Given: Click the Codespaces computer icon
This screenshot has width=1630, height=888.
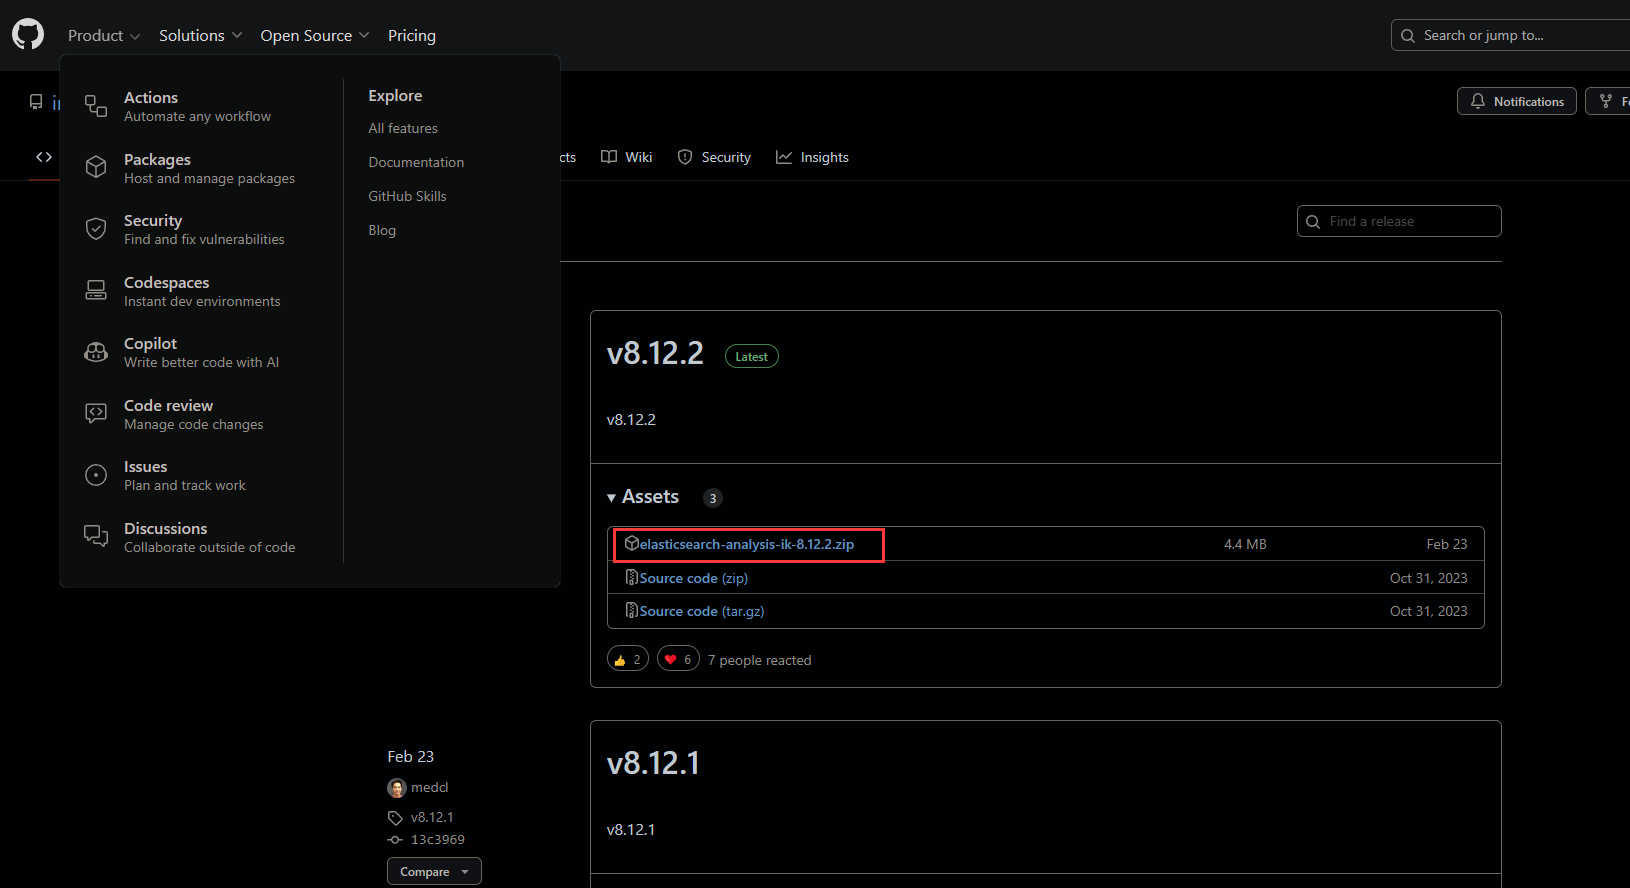Looking at the screenshot, I should pyautogui.click(x=96, y=290).
